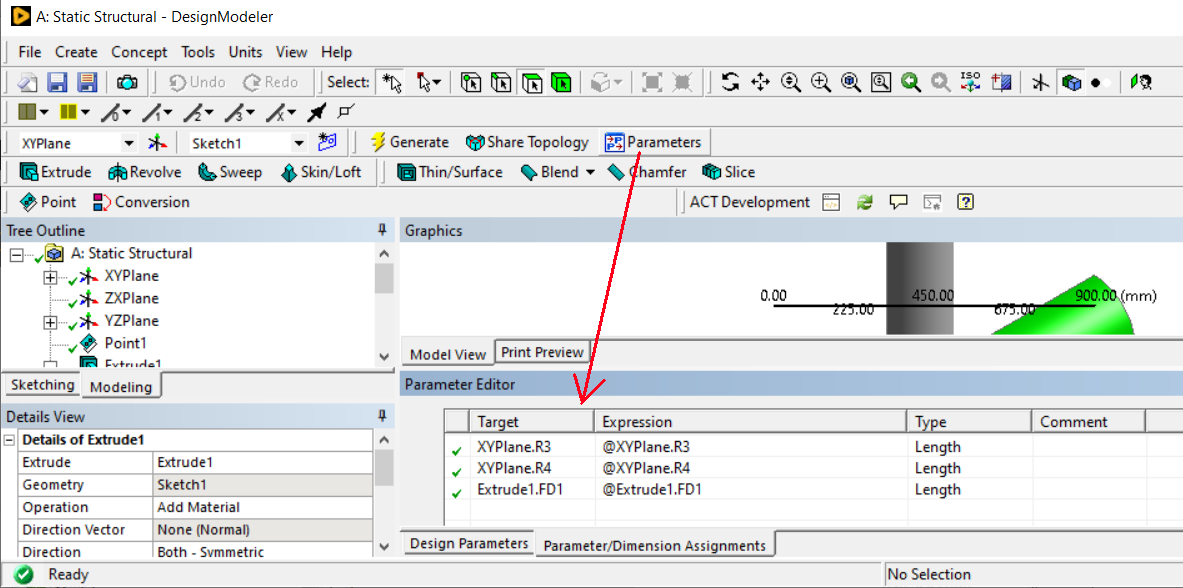The width and height of the screenshot is (1183, 588).
Task: Toggle the edge selection filter
Action: tap(501, 82)
